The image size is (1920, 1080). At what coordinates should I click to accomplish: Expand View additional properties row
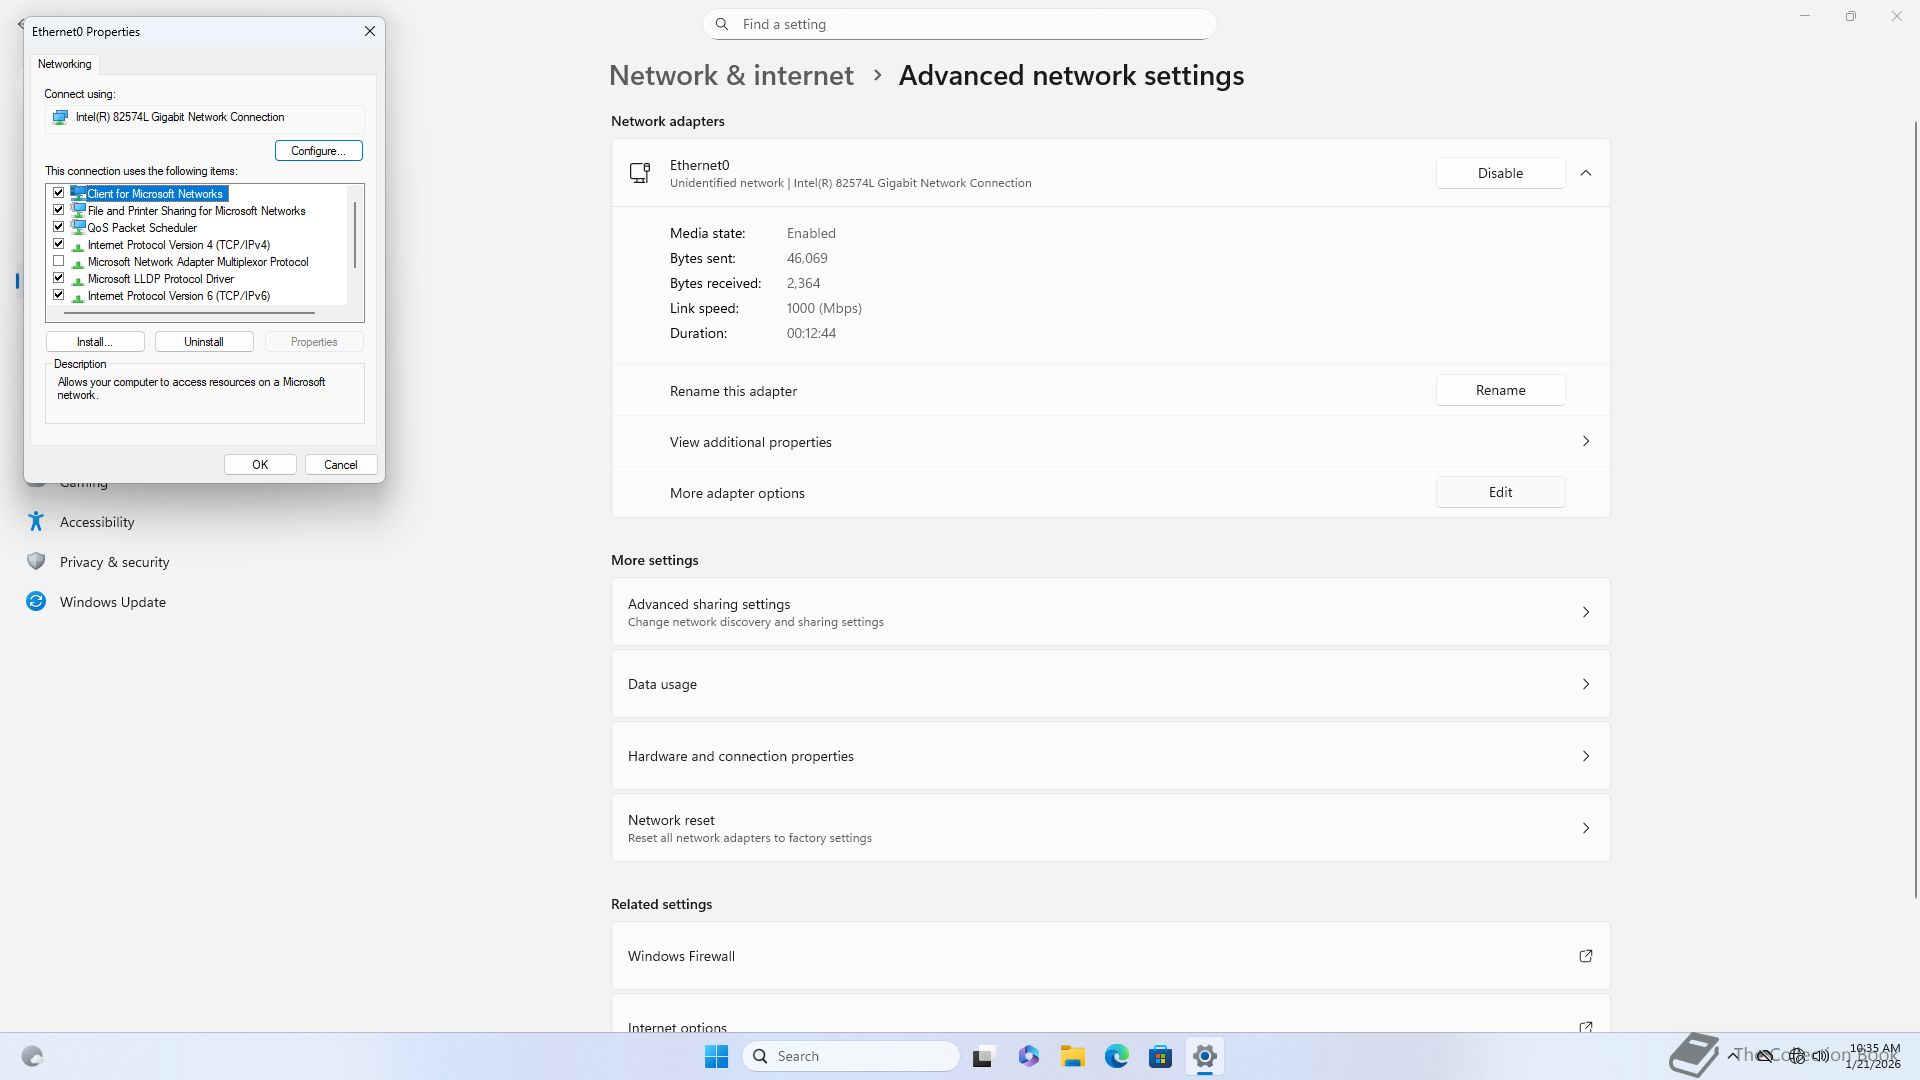(x=1585, y=441)
